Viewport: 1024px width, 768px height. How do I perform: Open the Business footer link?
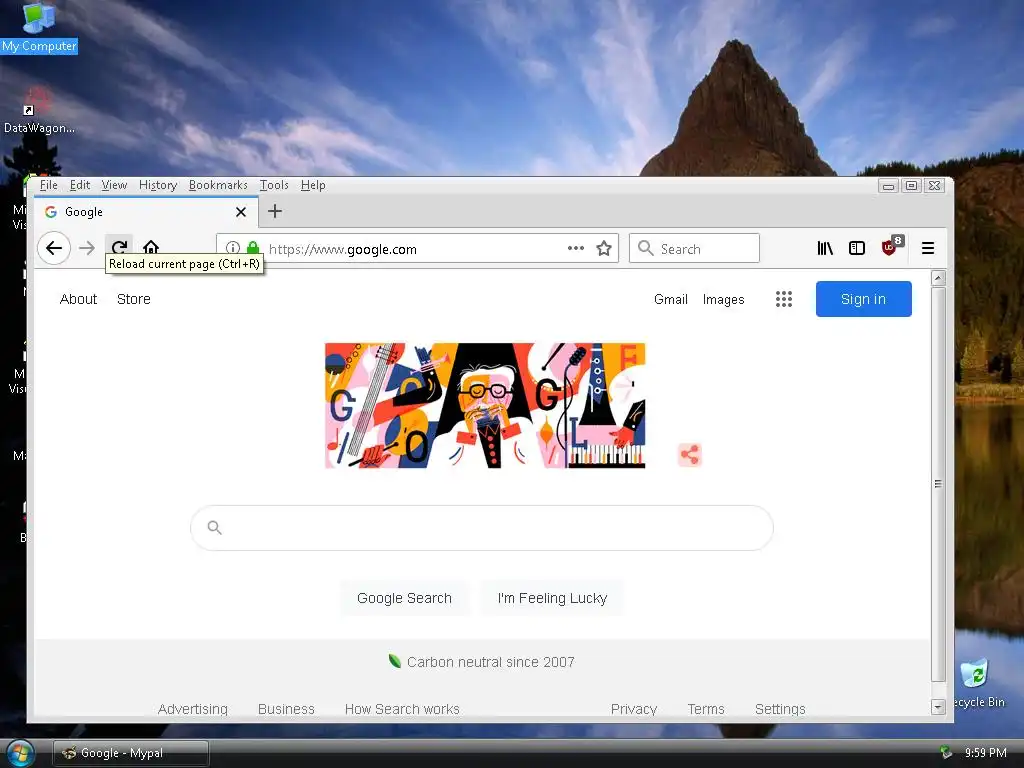[x=286, y=709]
